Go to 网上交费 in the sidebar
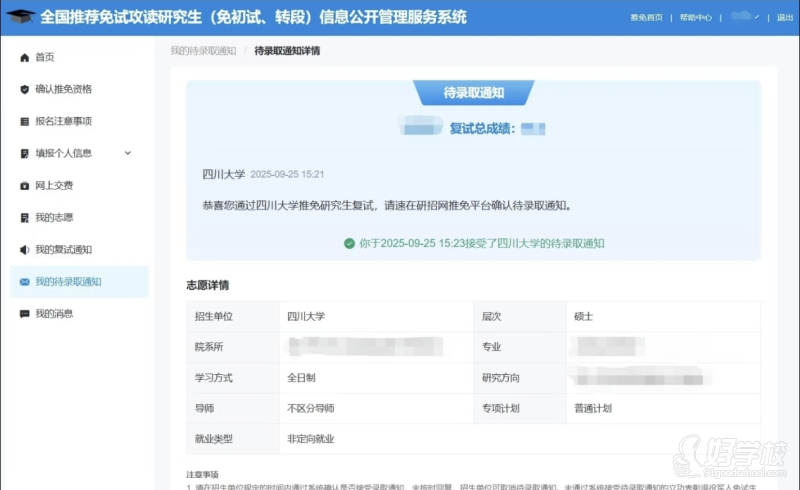This screenshot has width=800, height=490. pos(54,185)
